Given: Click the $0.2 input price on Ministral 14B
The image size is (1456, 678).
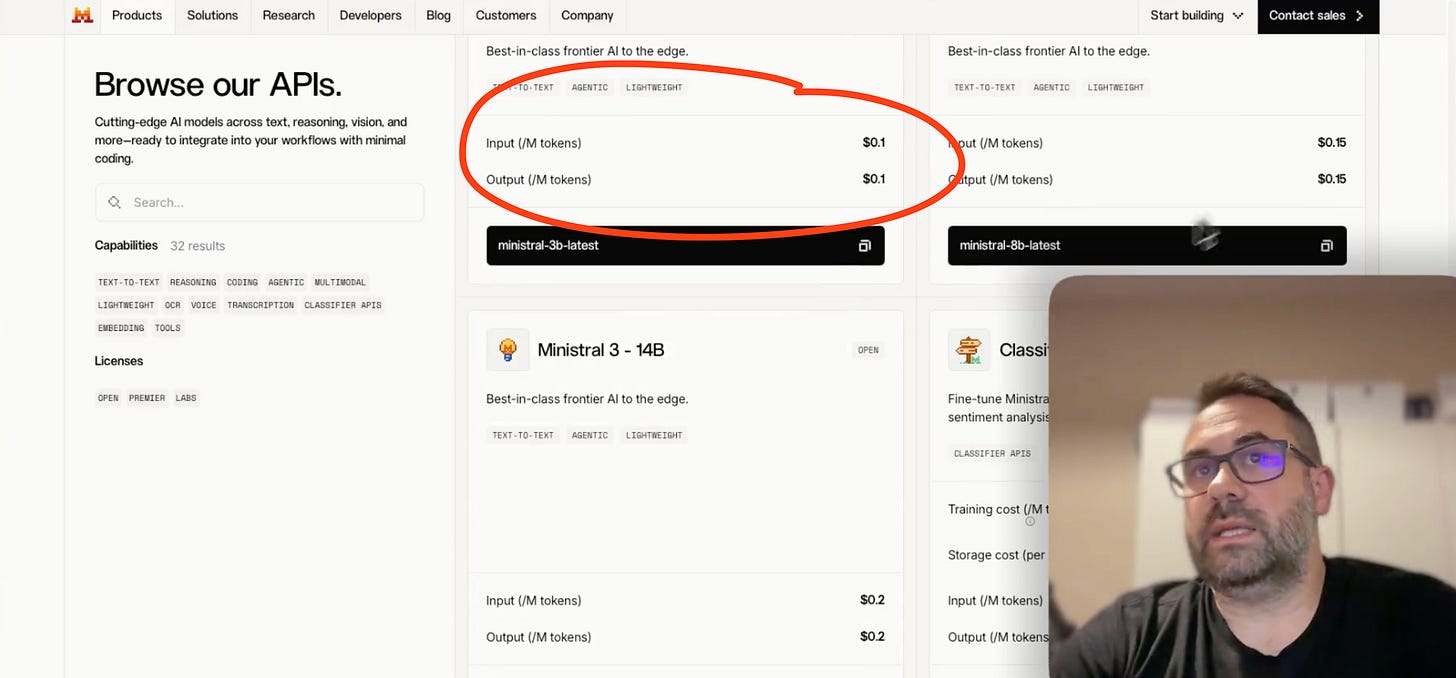Looking at the screenshot, I should click(873, 600).
